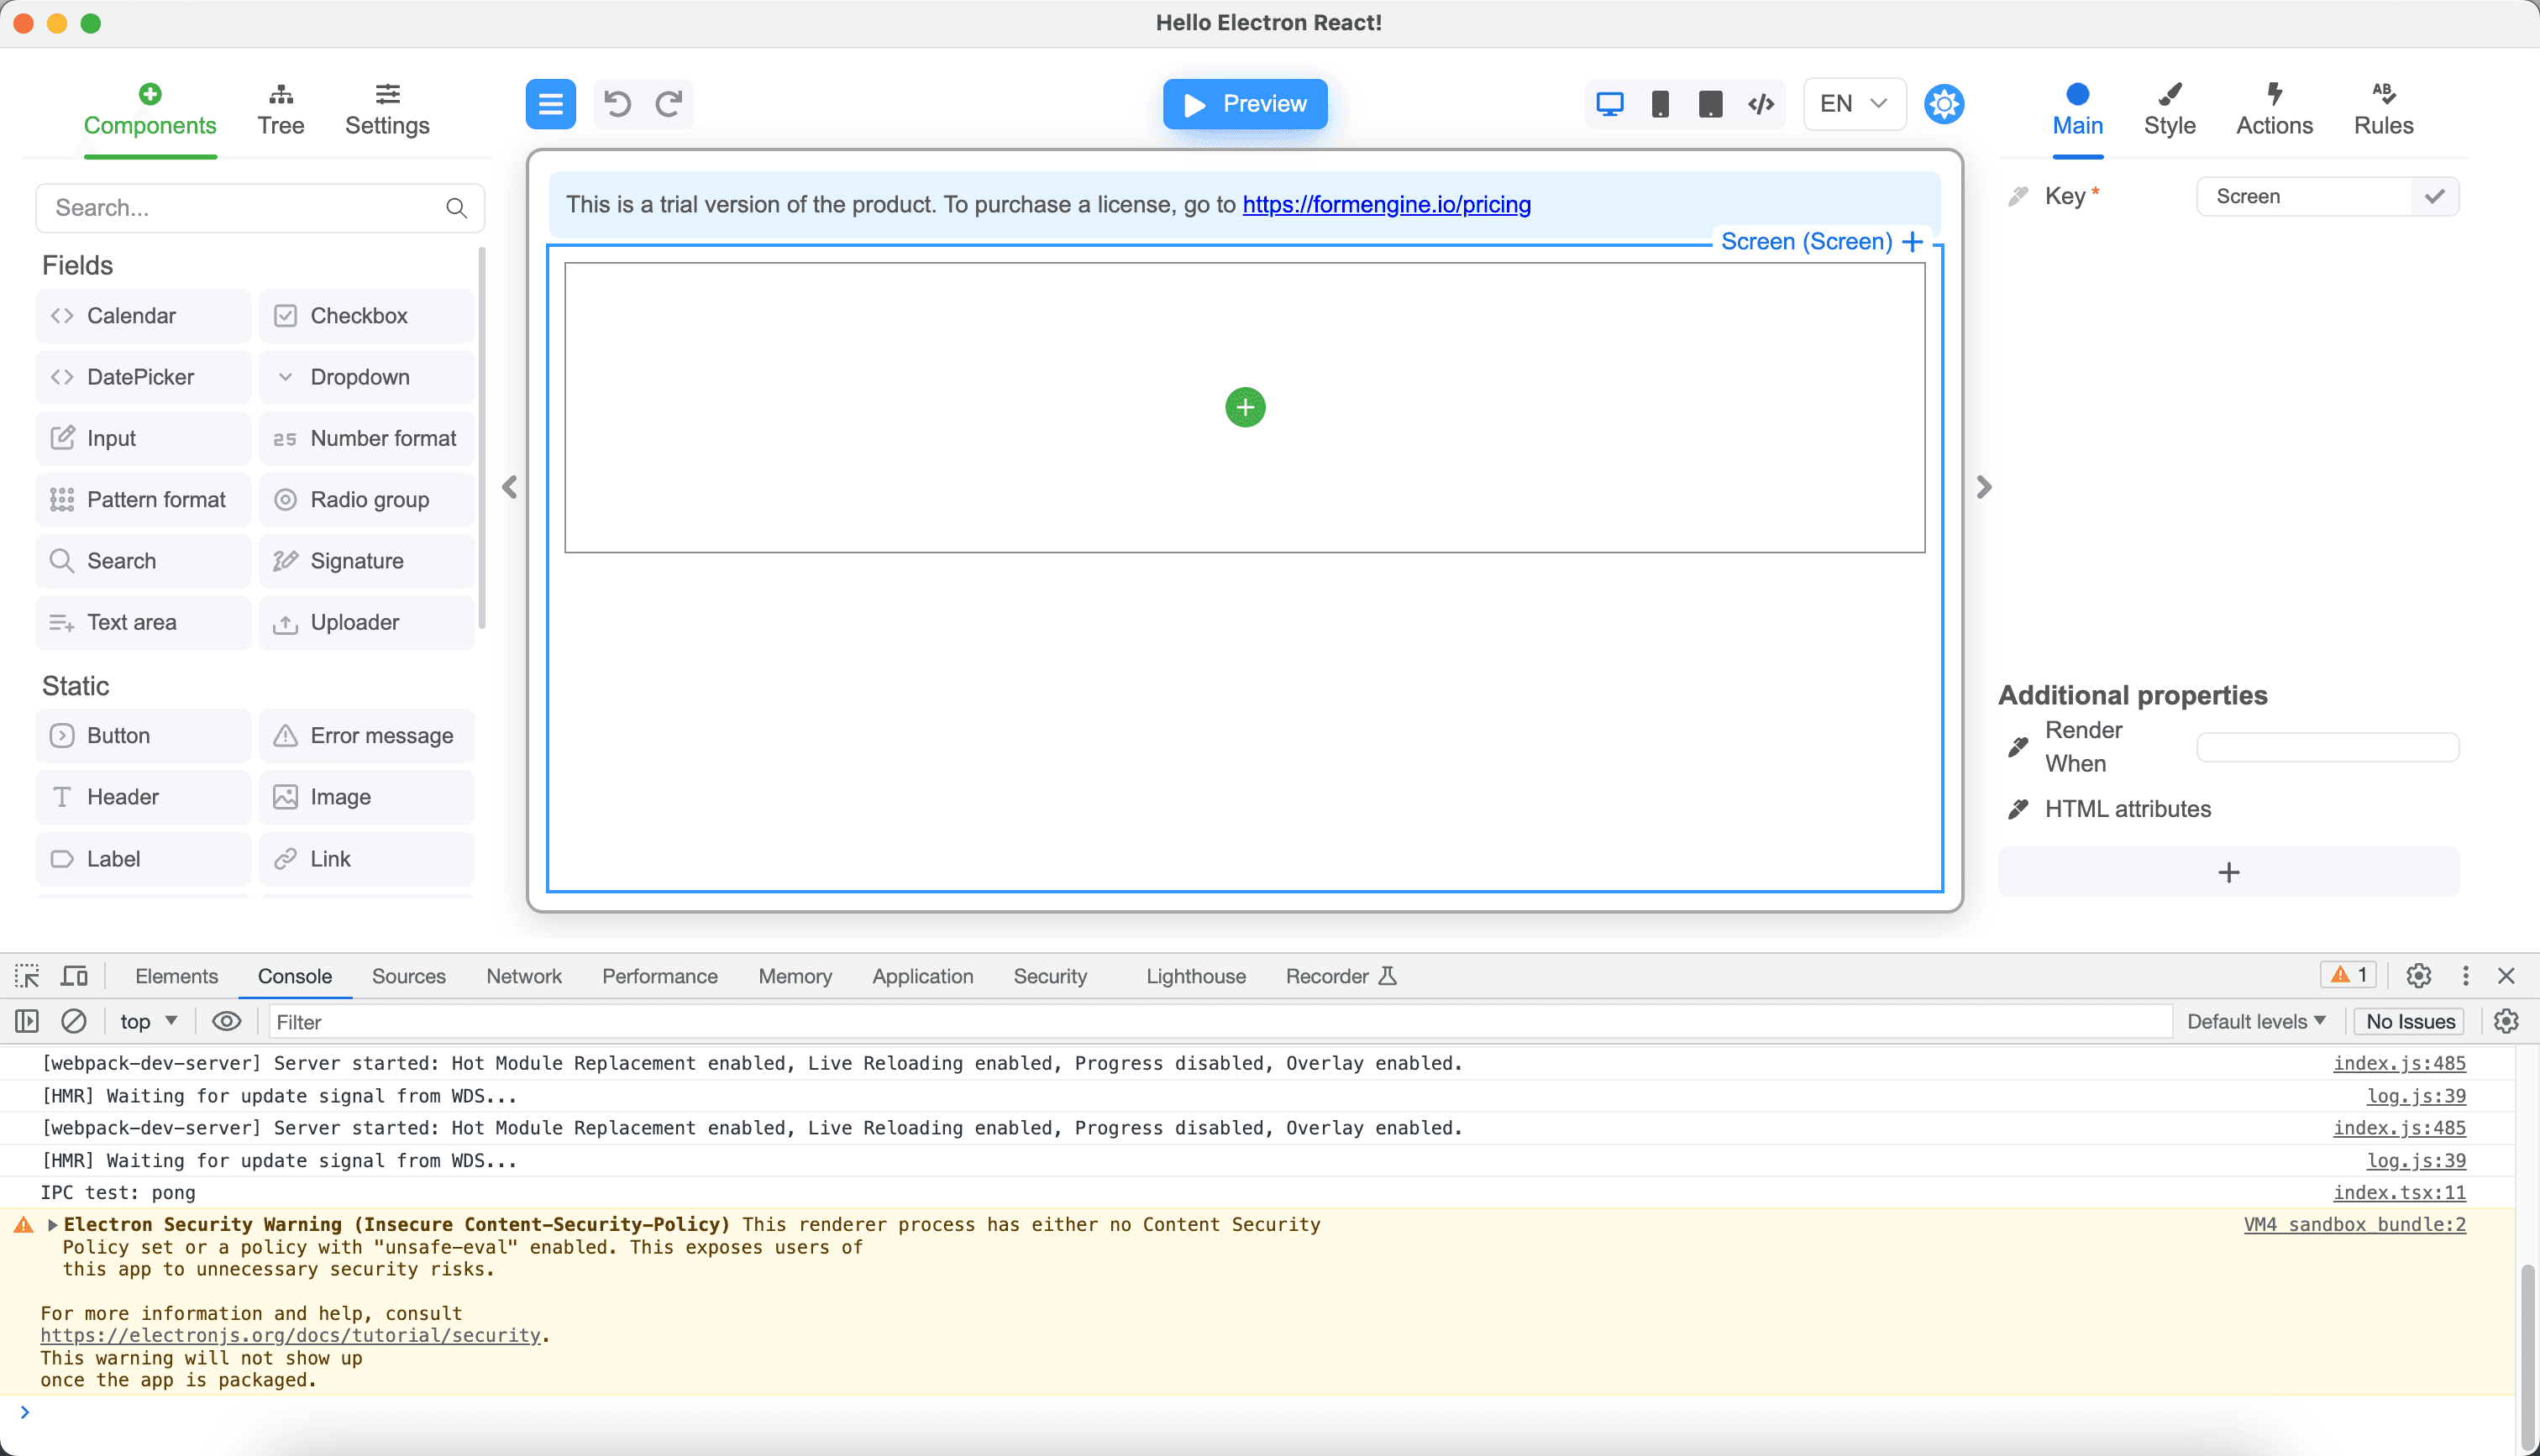The image size is (2540, 1456).
Task: Open the EN language dropdown
Action: coord(1852,103)
